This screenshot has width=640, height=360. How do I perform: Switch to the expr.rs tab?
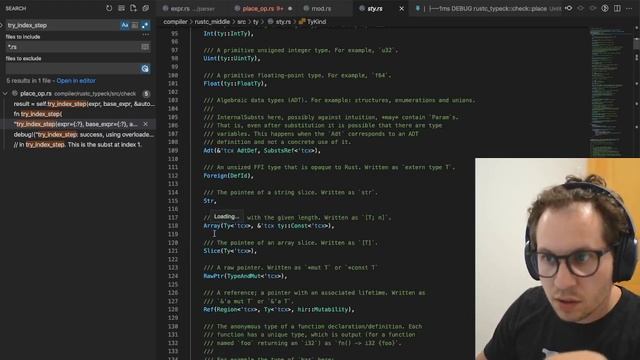coord(192,8)
